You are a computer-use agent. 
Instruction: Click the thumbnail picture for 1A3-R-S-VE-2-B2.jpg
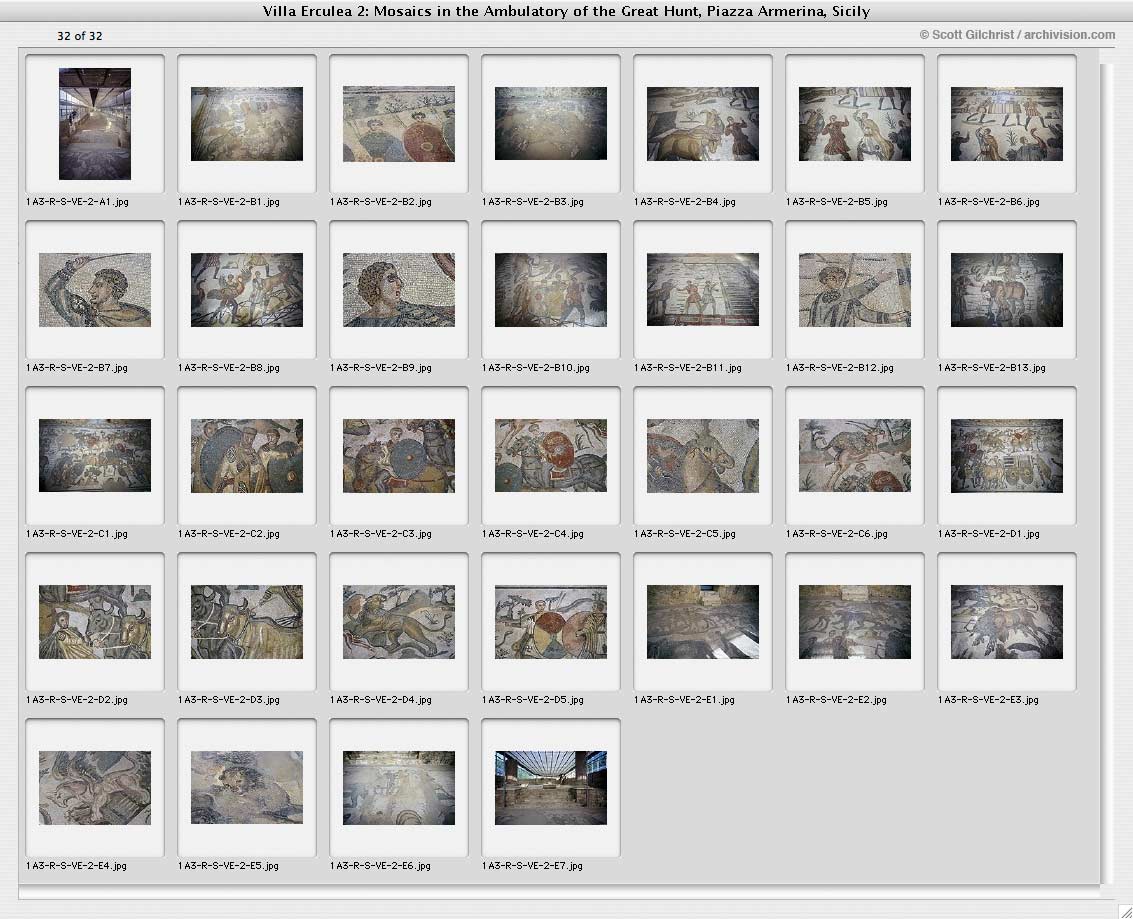point(399,124)
